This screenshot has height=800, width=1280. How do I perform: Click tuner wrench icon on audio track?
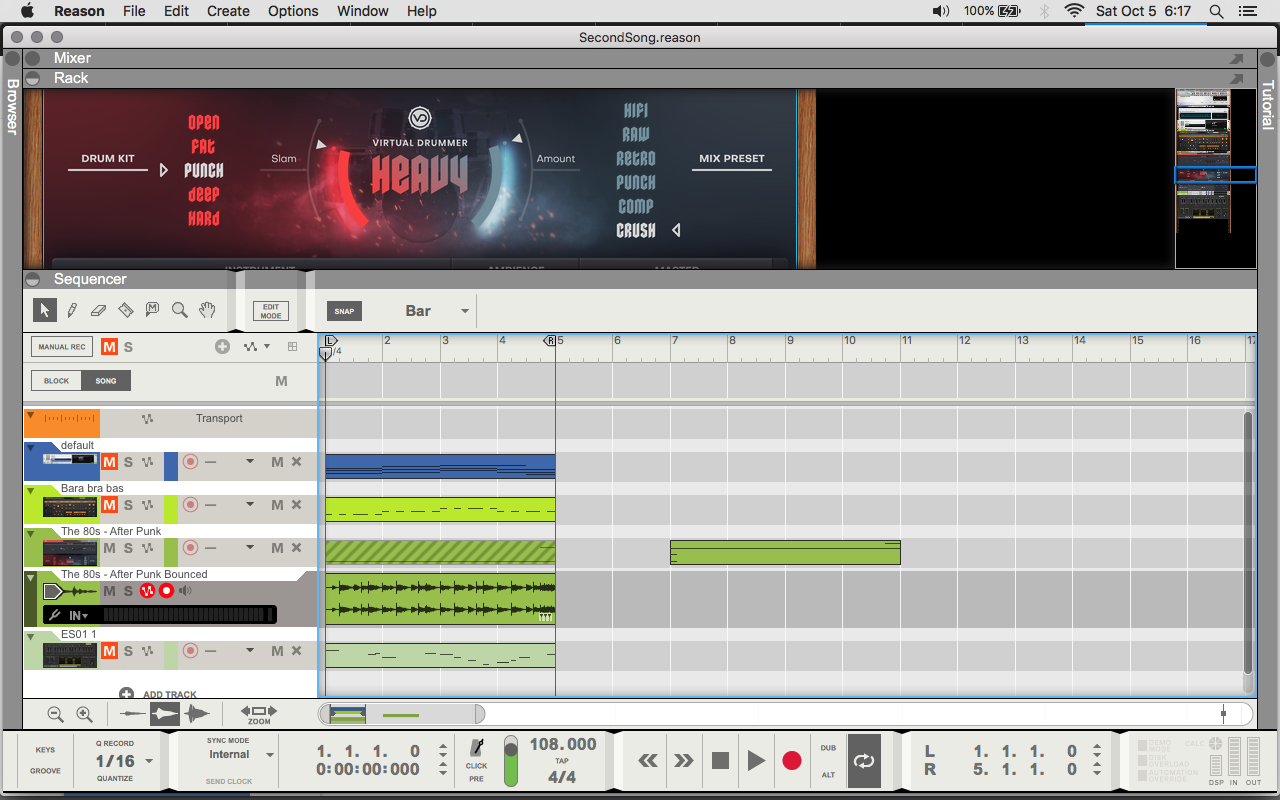[x=56, y=615]
